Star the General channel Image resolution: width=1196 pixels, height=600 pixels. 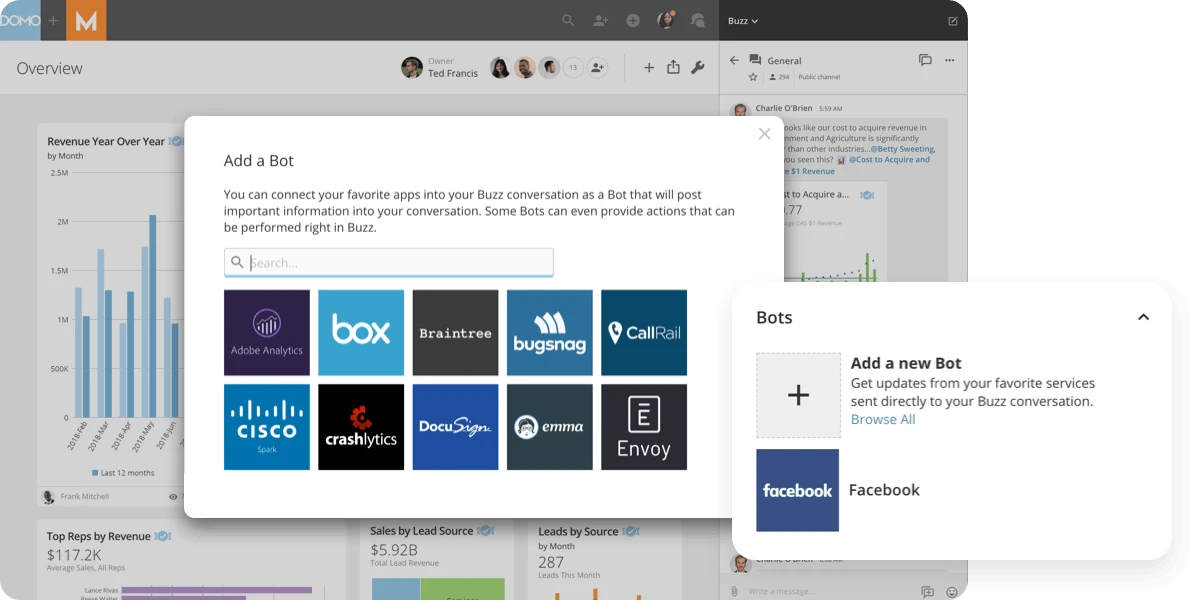click(x=754, y=77)
